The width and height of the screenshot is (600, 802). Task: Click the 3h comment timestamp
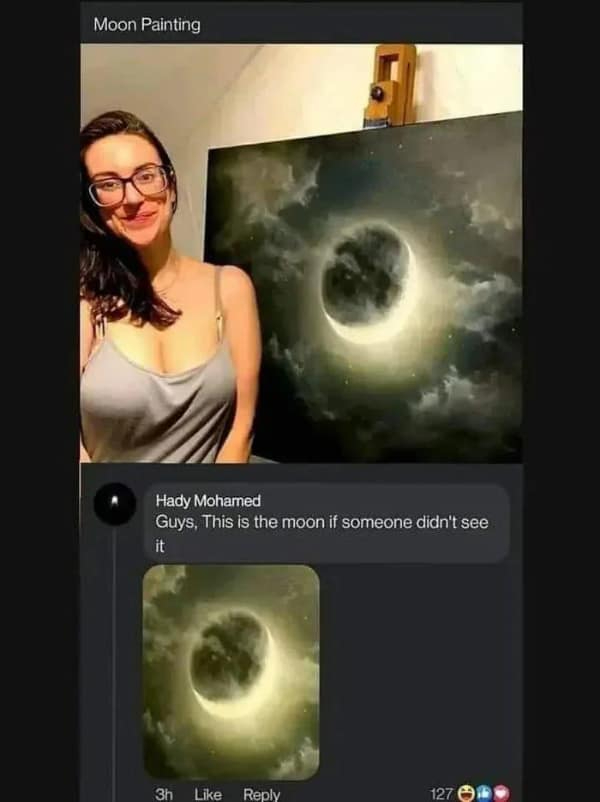164,794
